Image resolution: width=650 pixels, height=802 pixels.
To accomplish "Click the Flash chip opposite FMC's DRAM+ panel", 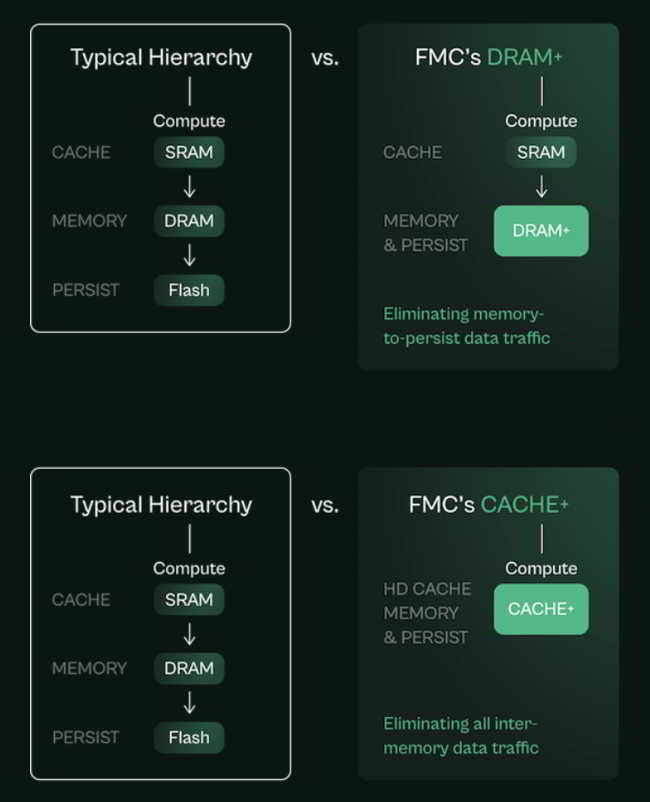I will 189,290.
